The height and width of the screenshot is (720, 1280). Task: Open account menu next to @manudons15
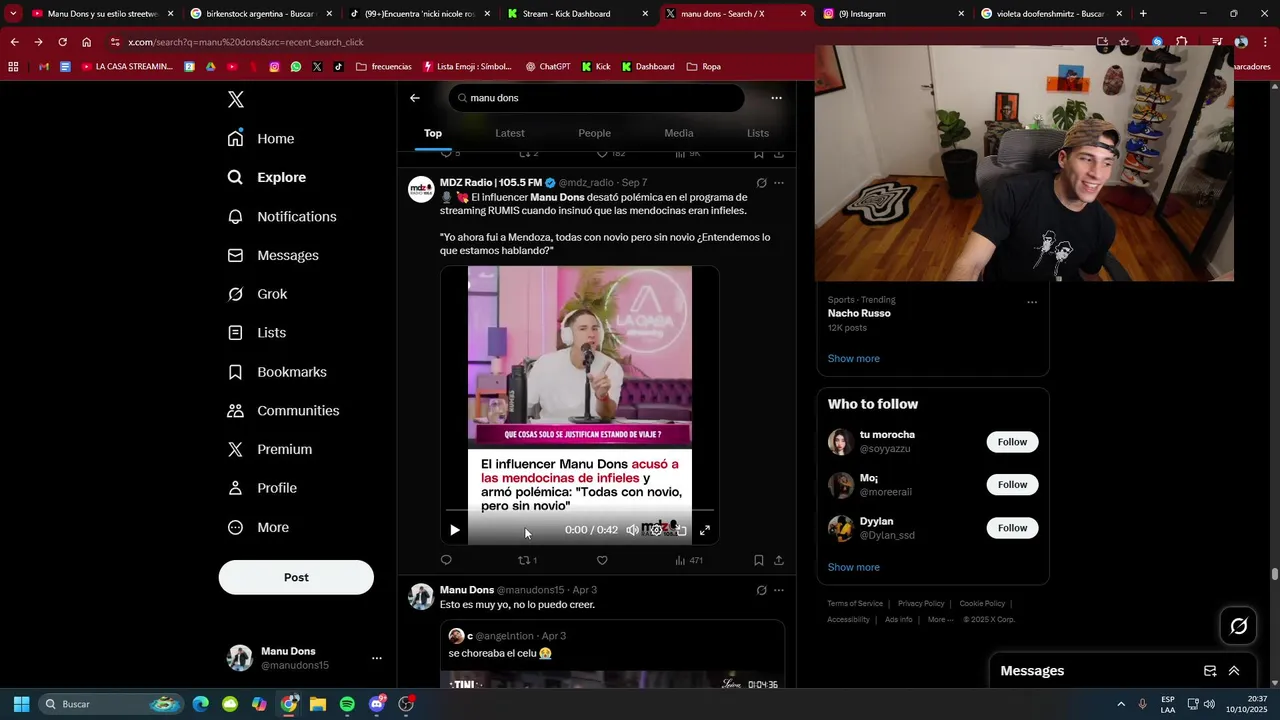[377, 658]
